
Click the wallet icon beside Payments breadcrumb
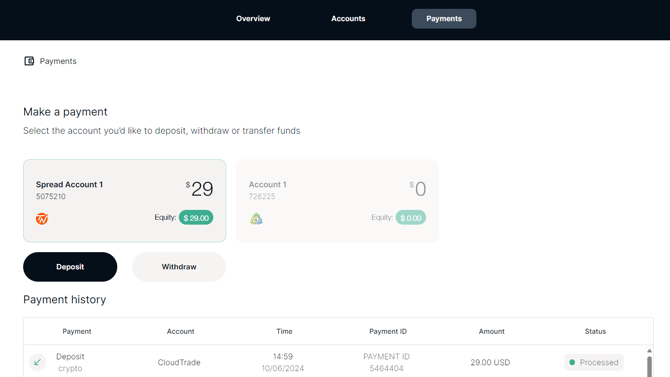coord(29,61)
